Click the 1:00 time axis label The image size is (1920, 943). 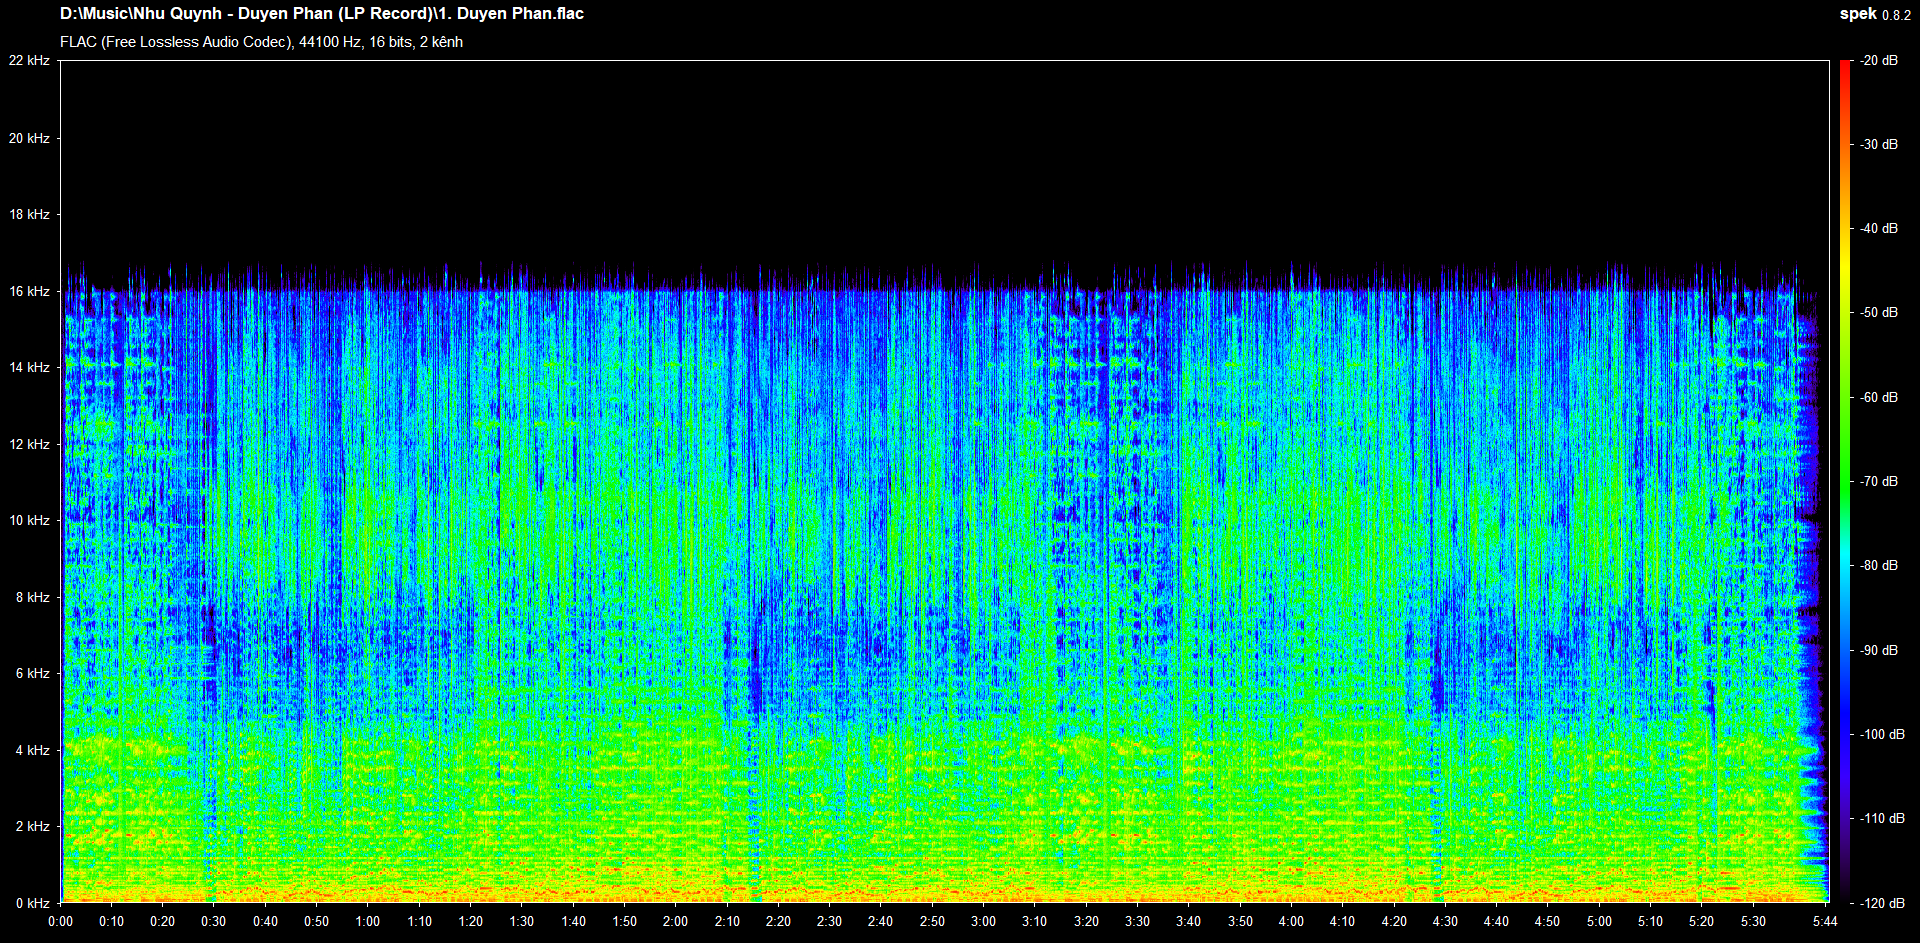[x=368, y=922]
